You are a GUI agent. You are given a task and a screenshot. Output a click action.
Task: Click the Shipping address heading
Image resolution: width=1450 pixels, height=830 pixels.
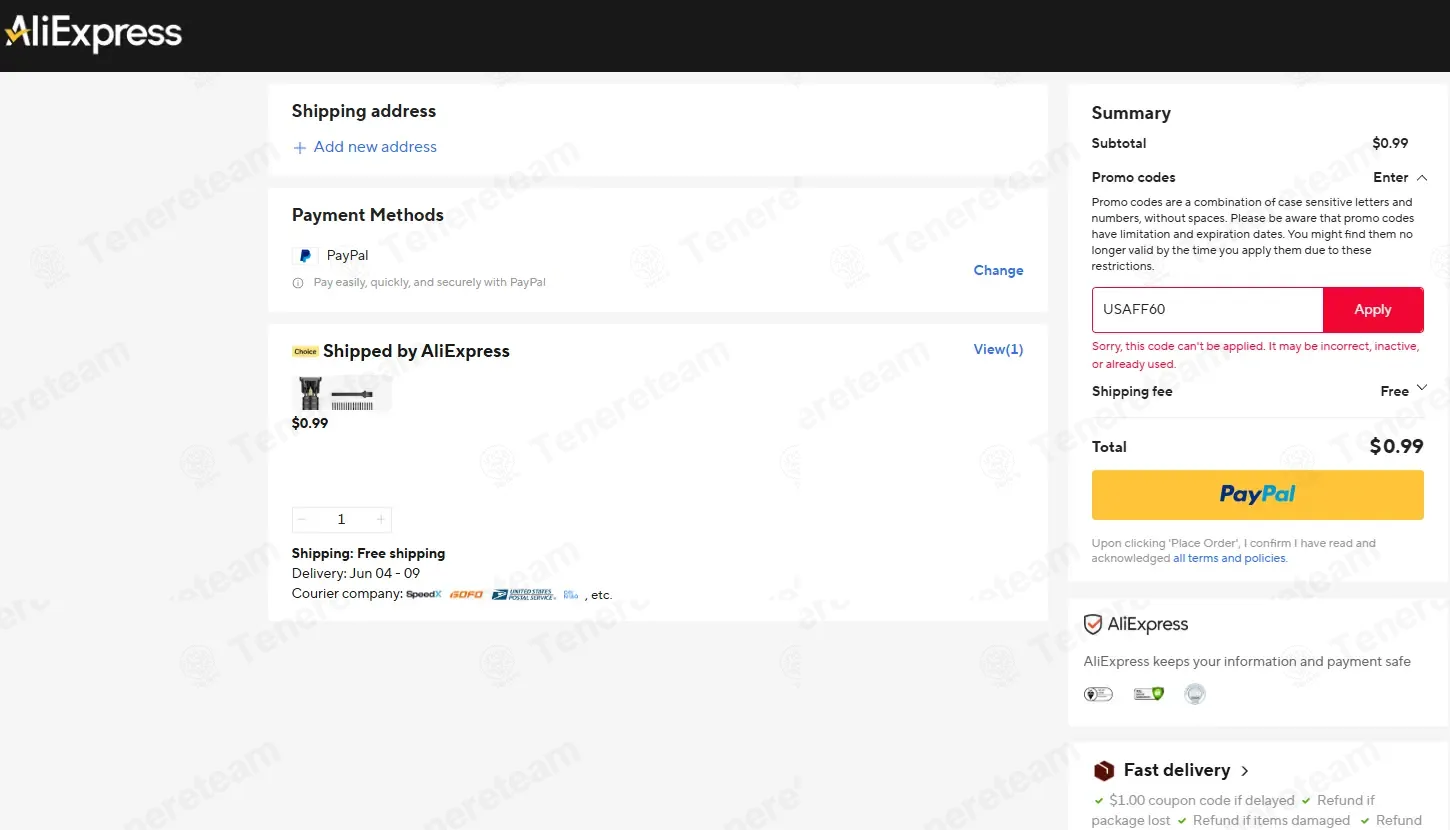click(x=364, y=111)
